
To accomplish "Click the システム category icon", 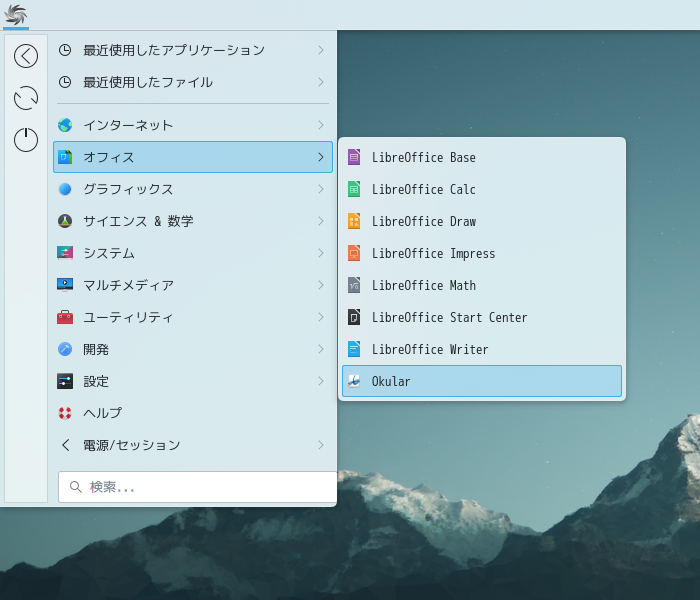I will coord(65,253).
